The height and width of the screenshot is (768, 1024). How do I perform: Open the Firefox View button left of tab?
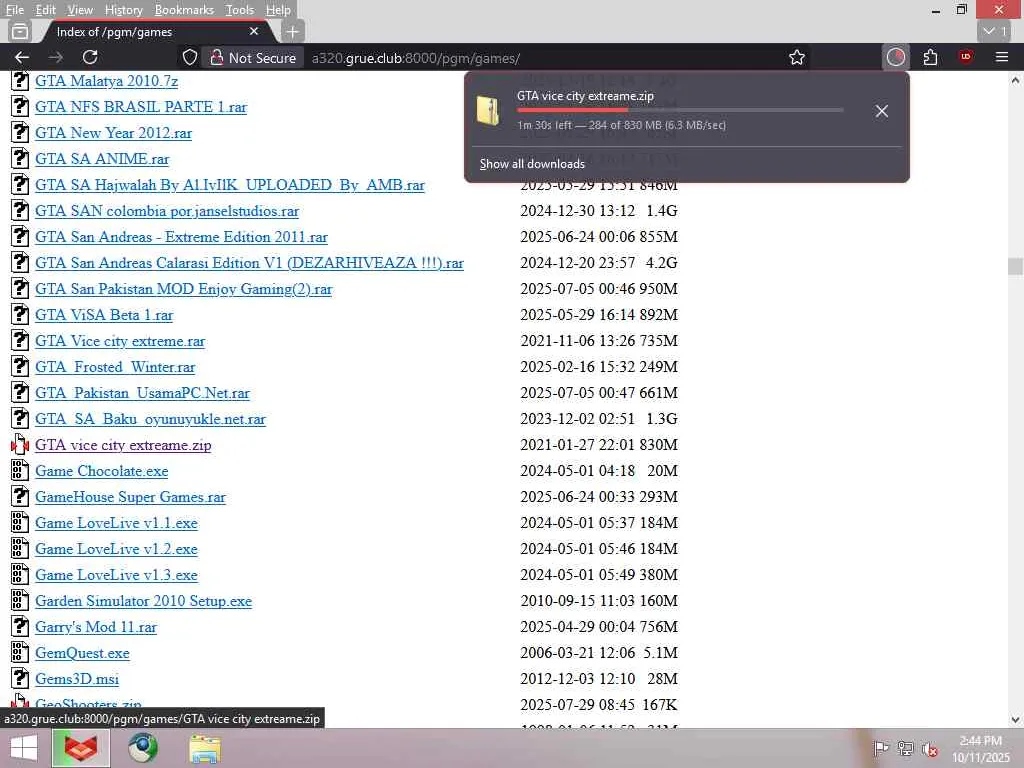click(x=20, y=31)
